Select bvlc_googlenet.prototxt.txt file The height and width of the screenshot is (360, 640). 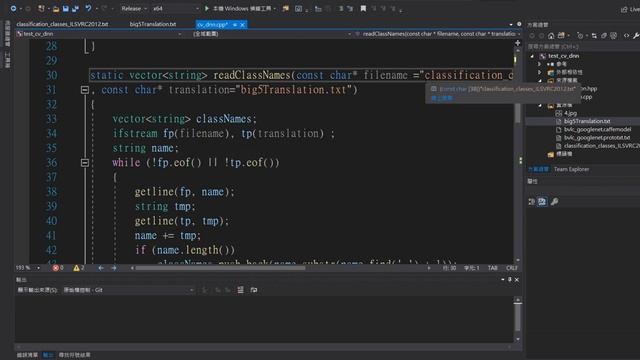597,138
